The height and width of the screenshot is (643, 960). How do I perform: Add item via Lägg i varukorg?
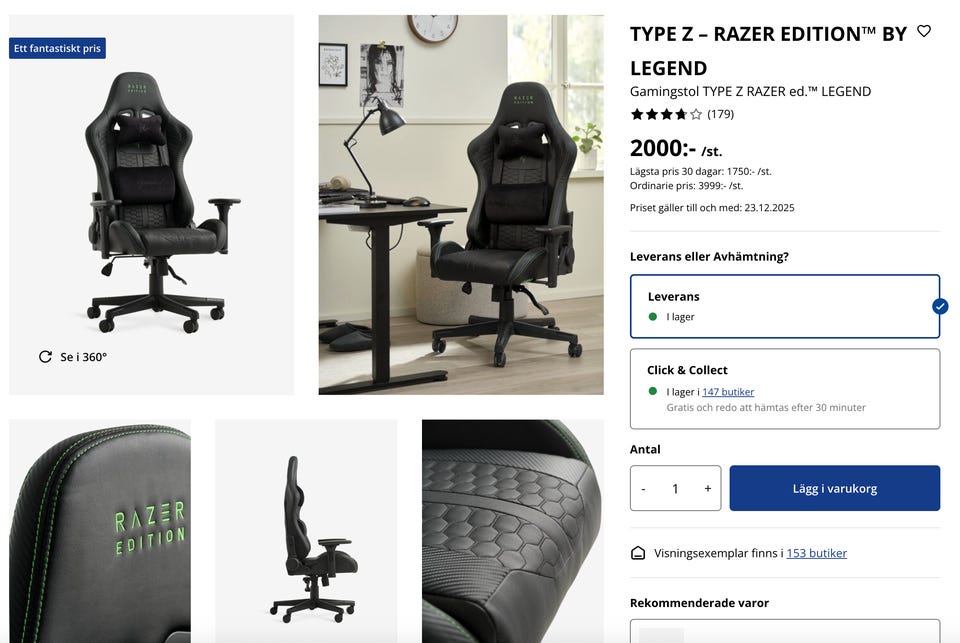(x=834, y=488)
